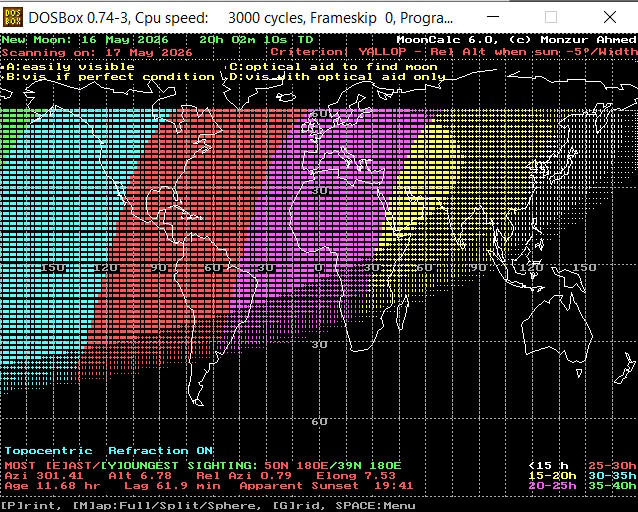Close the DOSBox window

click(x=610, y=17)
